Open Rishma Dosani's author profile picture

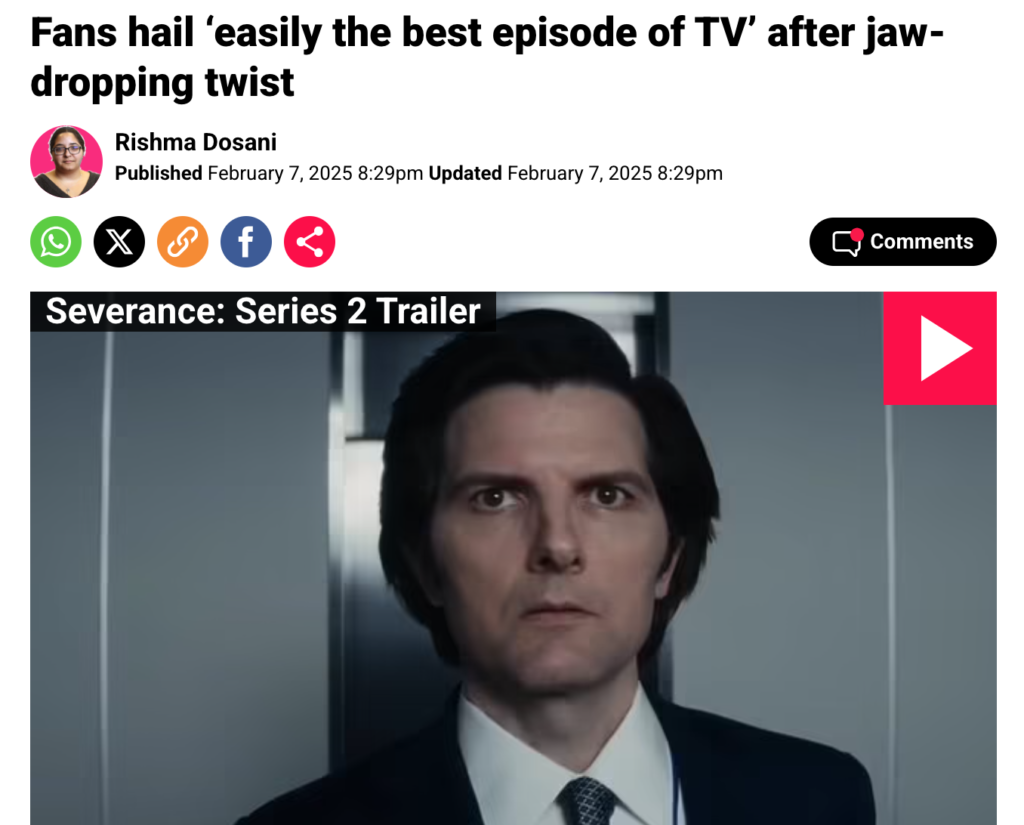[67, 161]
